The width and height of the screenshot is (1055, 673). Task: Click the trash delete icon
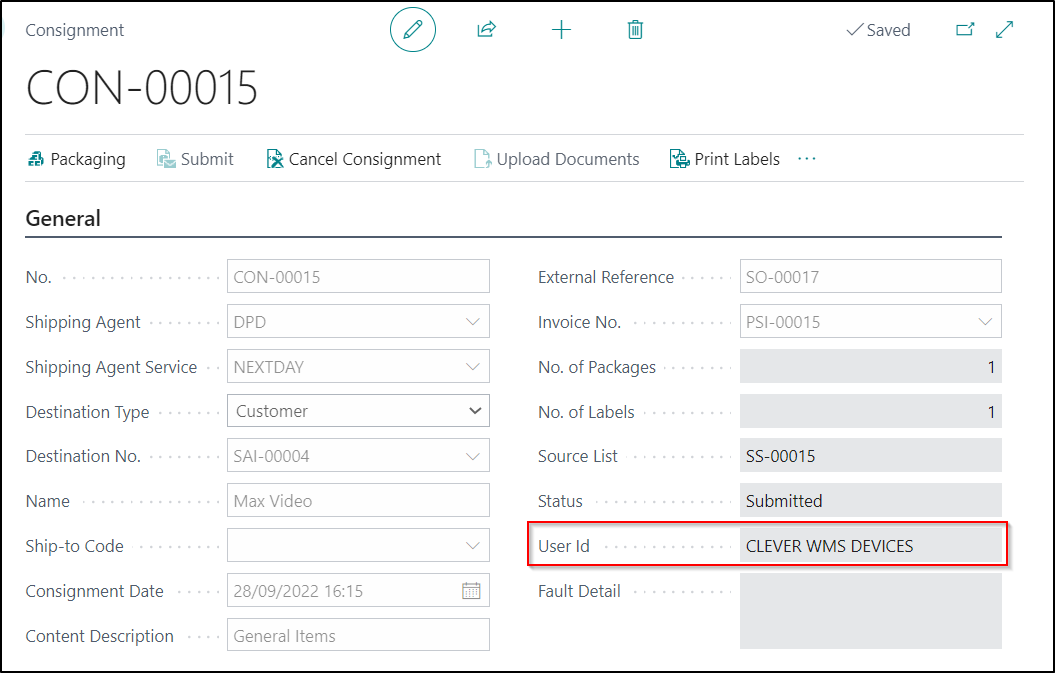point(635,30)
